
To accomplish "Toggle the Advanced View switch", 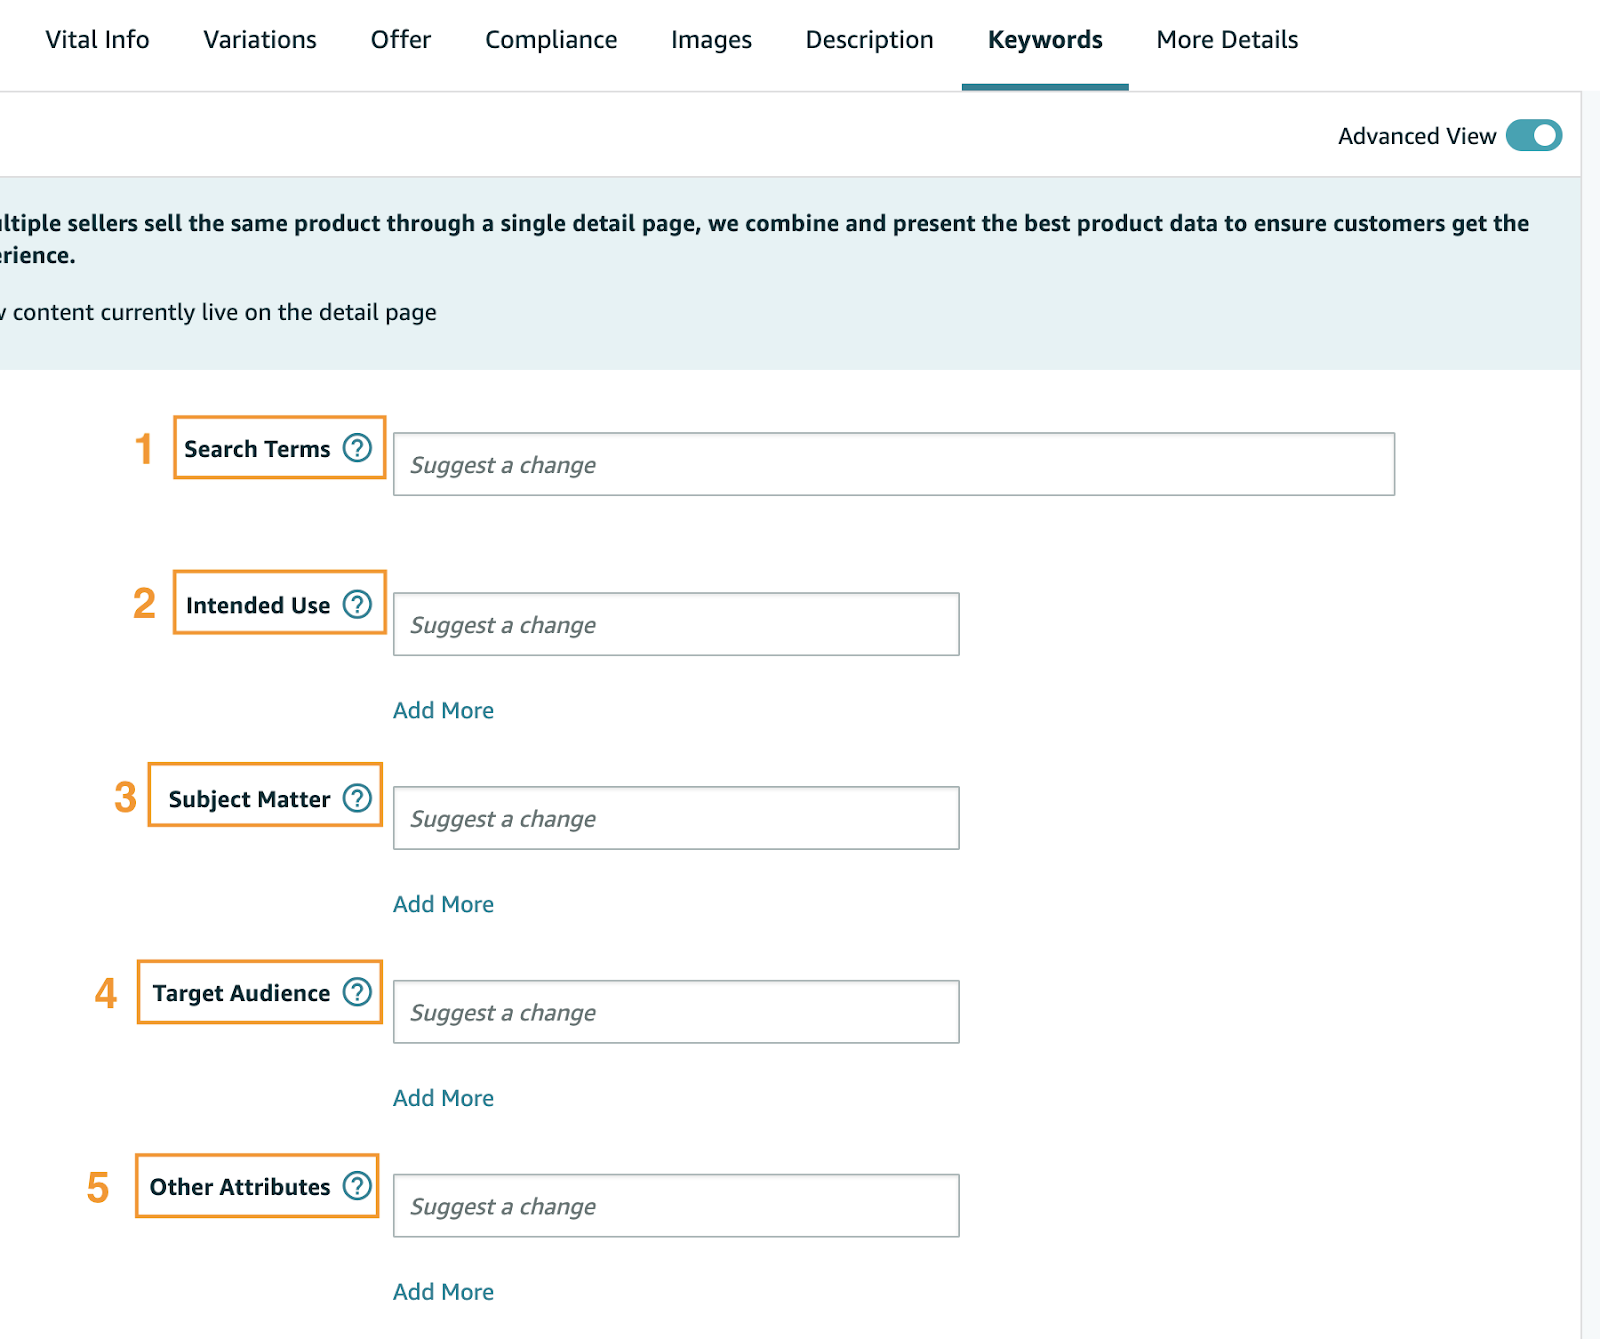I will click(1534, 135).
